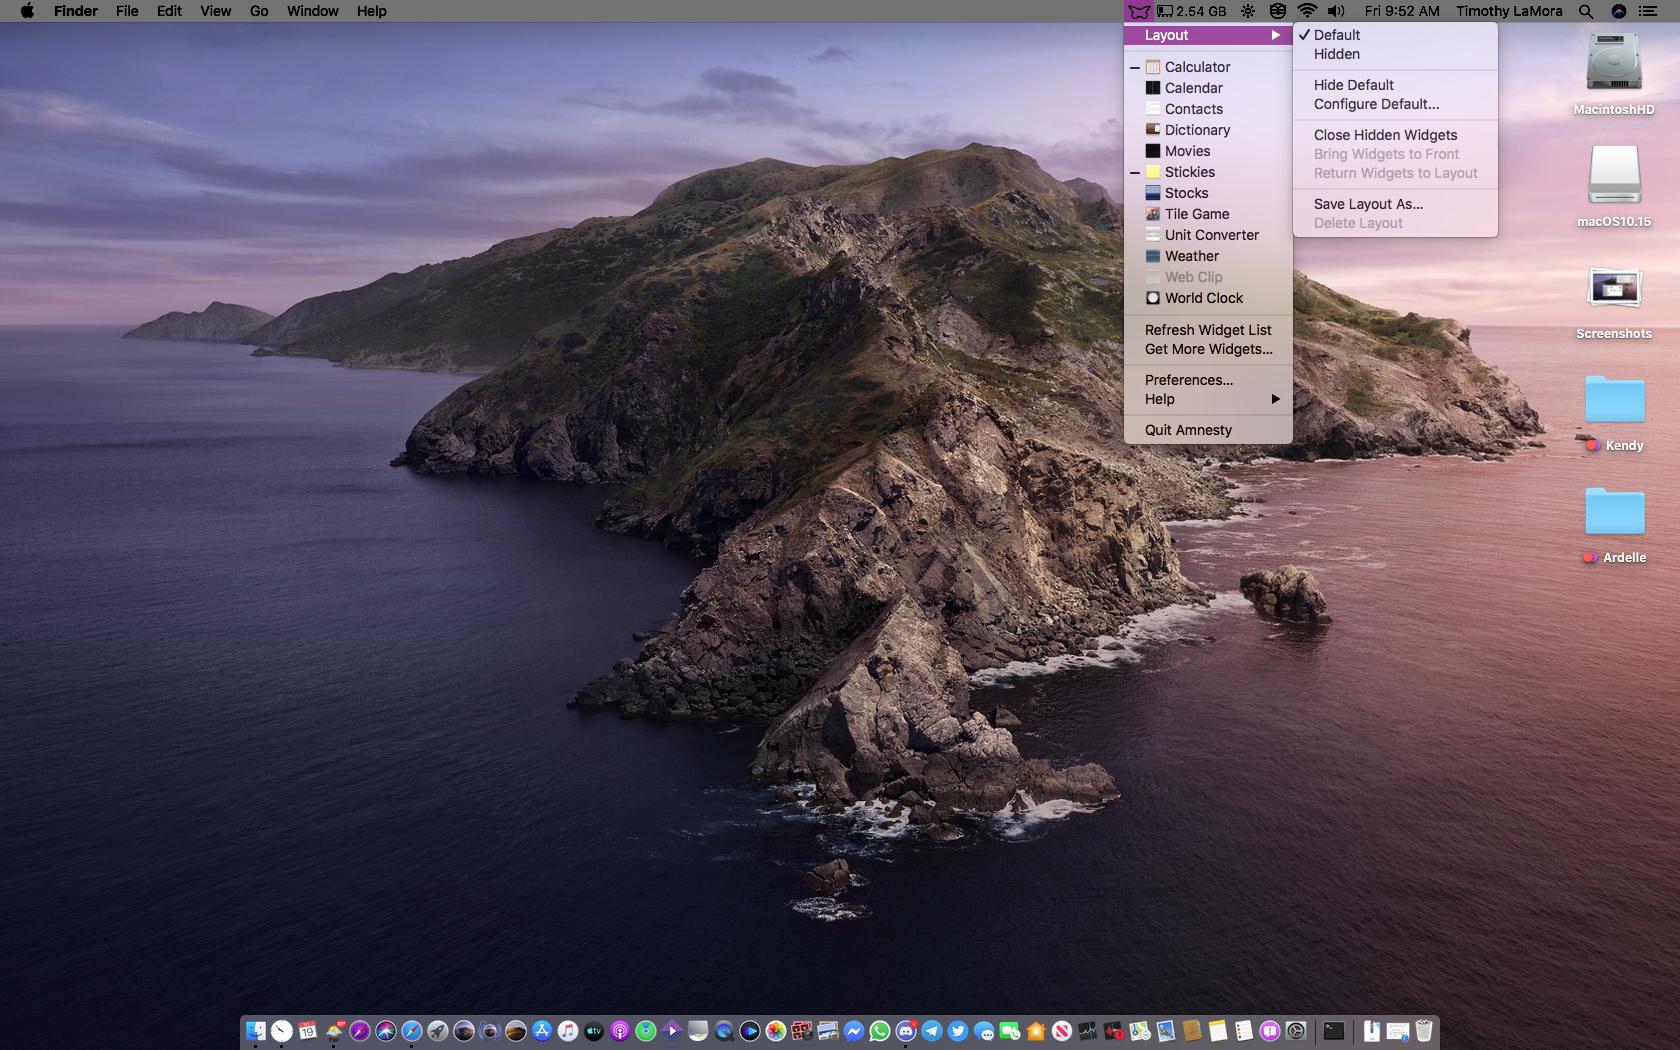Open Discord from the dock
Screen dimensions: 1680x1050
pyautogui.click(x=906, y=1031)
